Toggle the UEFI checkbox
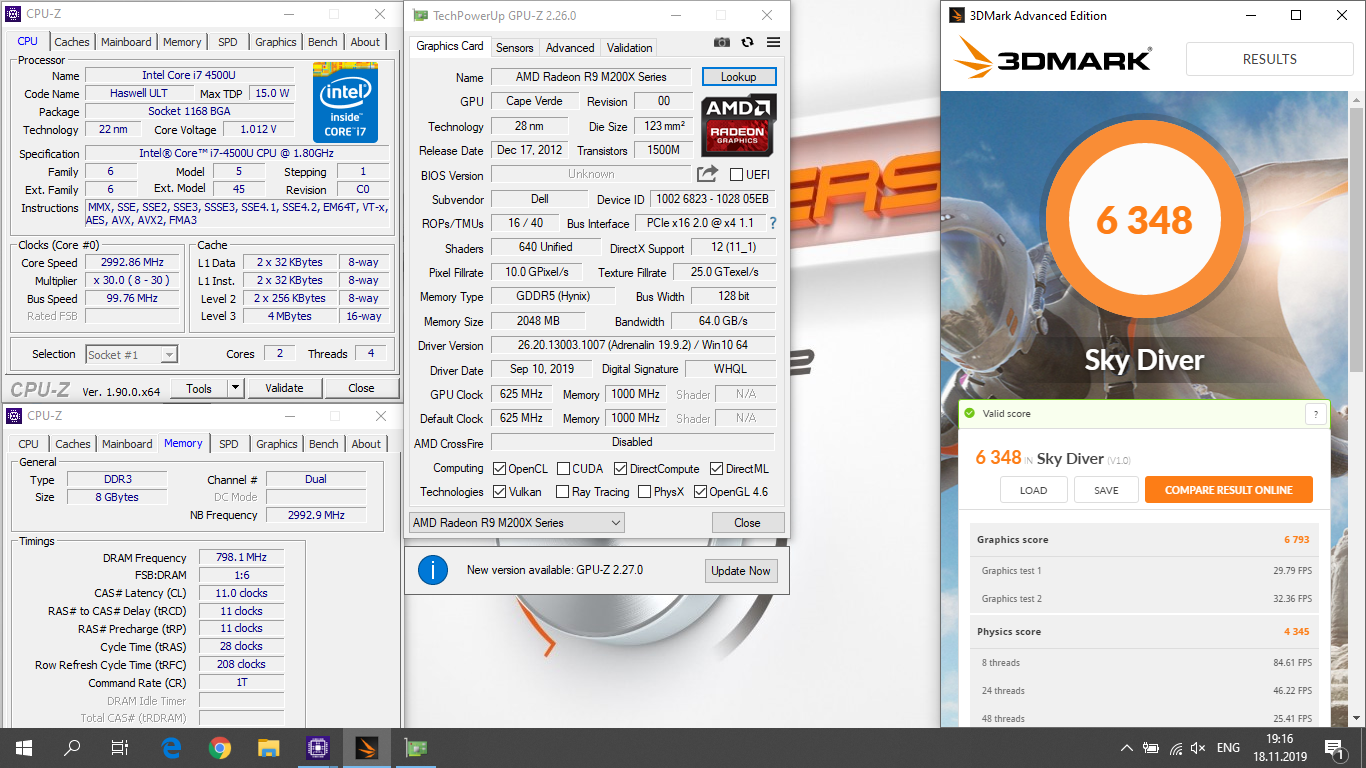Screen dimensions: 1366x768 [x=737, y=175]
